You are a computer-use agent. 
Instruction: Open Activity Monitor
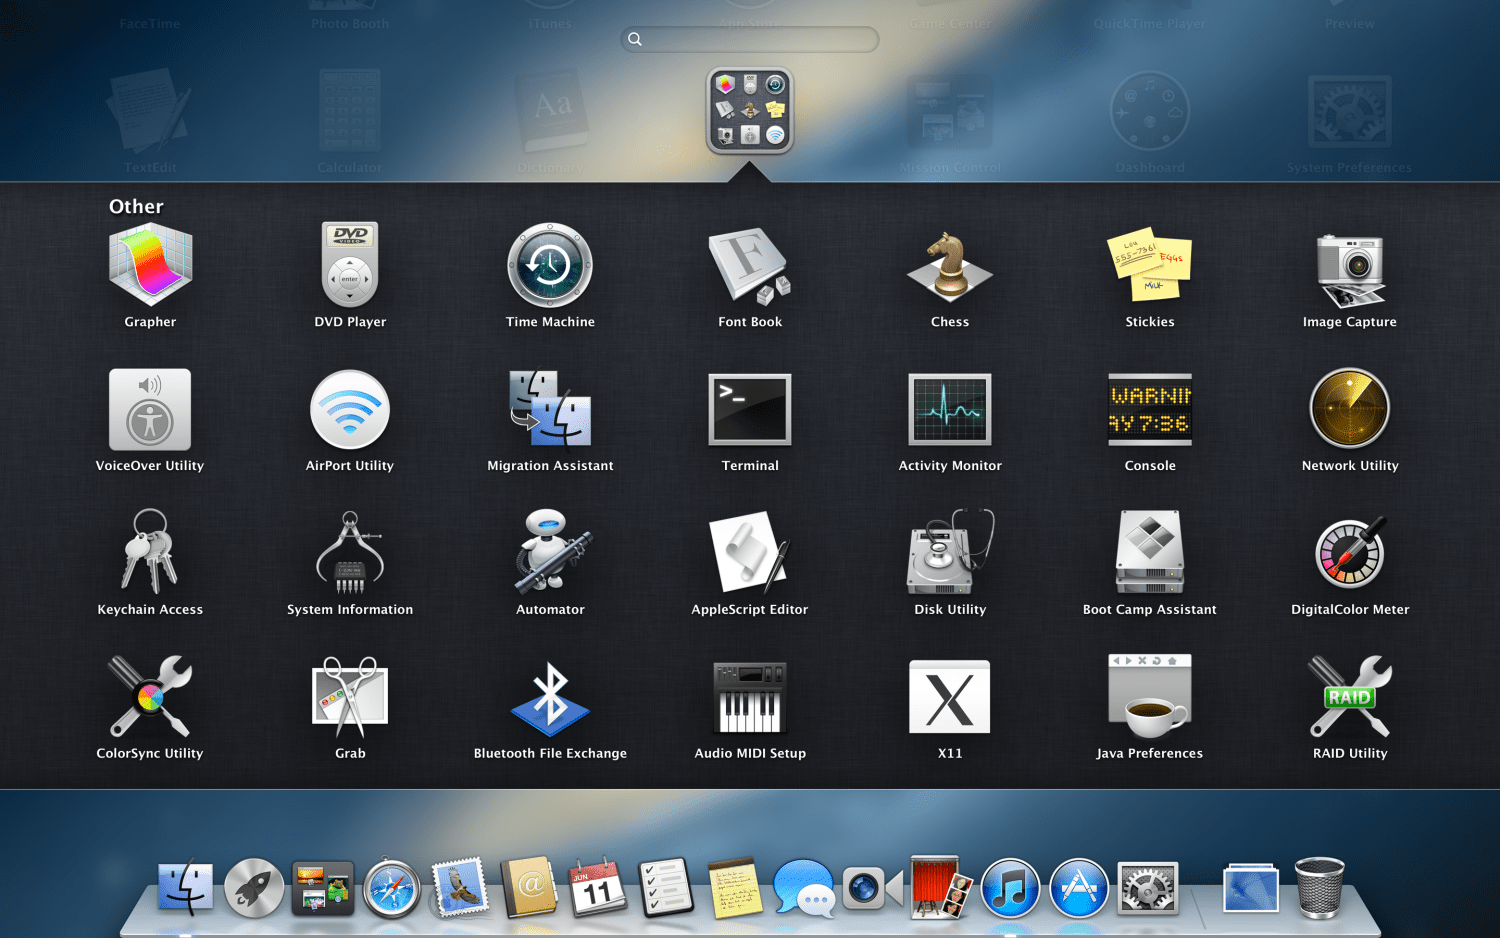(950, 410)
